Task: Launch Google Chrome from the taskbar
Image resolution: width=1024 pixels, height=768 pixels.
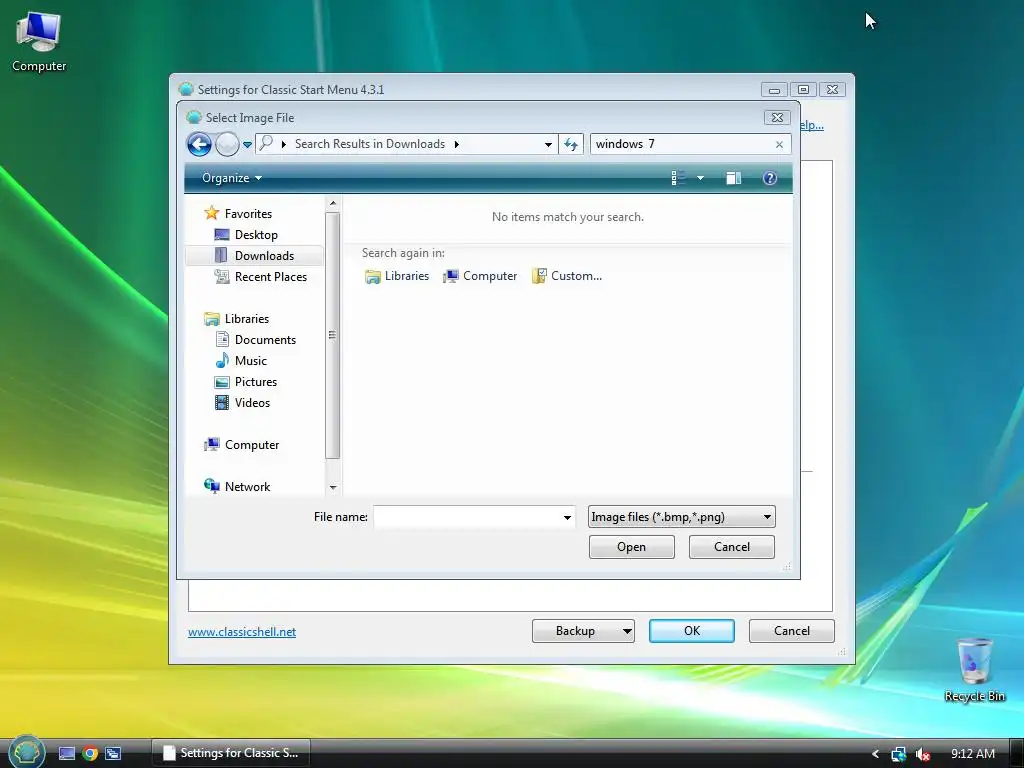Action: [x=90, y=754]
